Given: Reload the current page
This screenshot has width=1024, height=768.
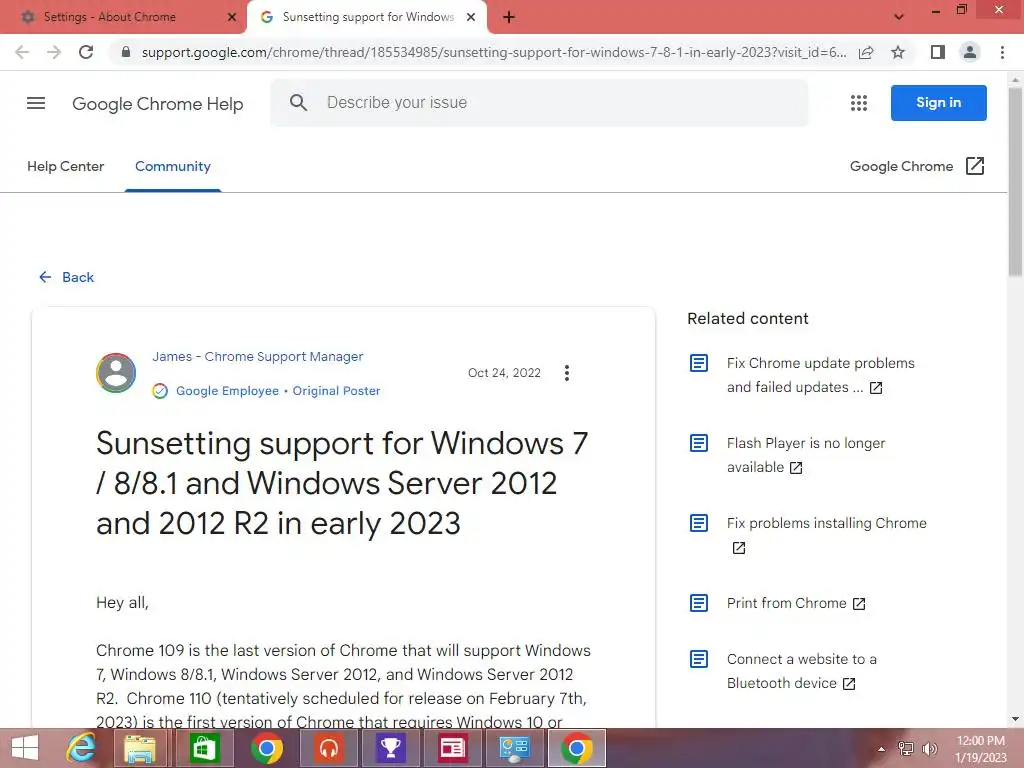Looking at the screenshot, I should [86, 52].
